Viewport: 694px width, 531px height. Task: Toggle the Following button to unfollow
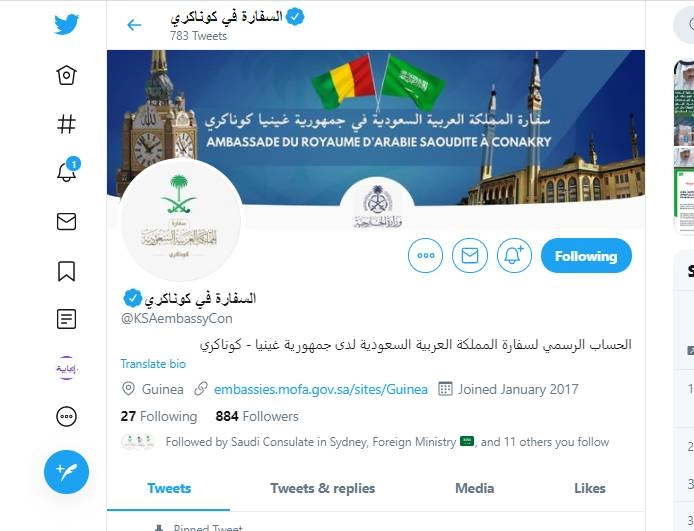pyautogui.click(x=586, y=255)
